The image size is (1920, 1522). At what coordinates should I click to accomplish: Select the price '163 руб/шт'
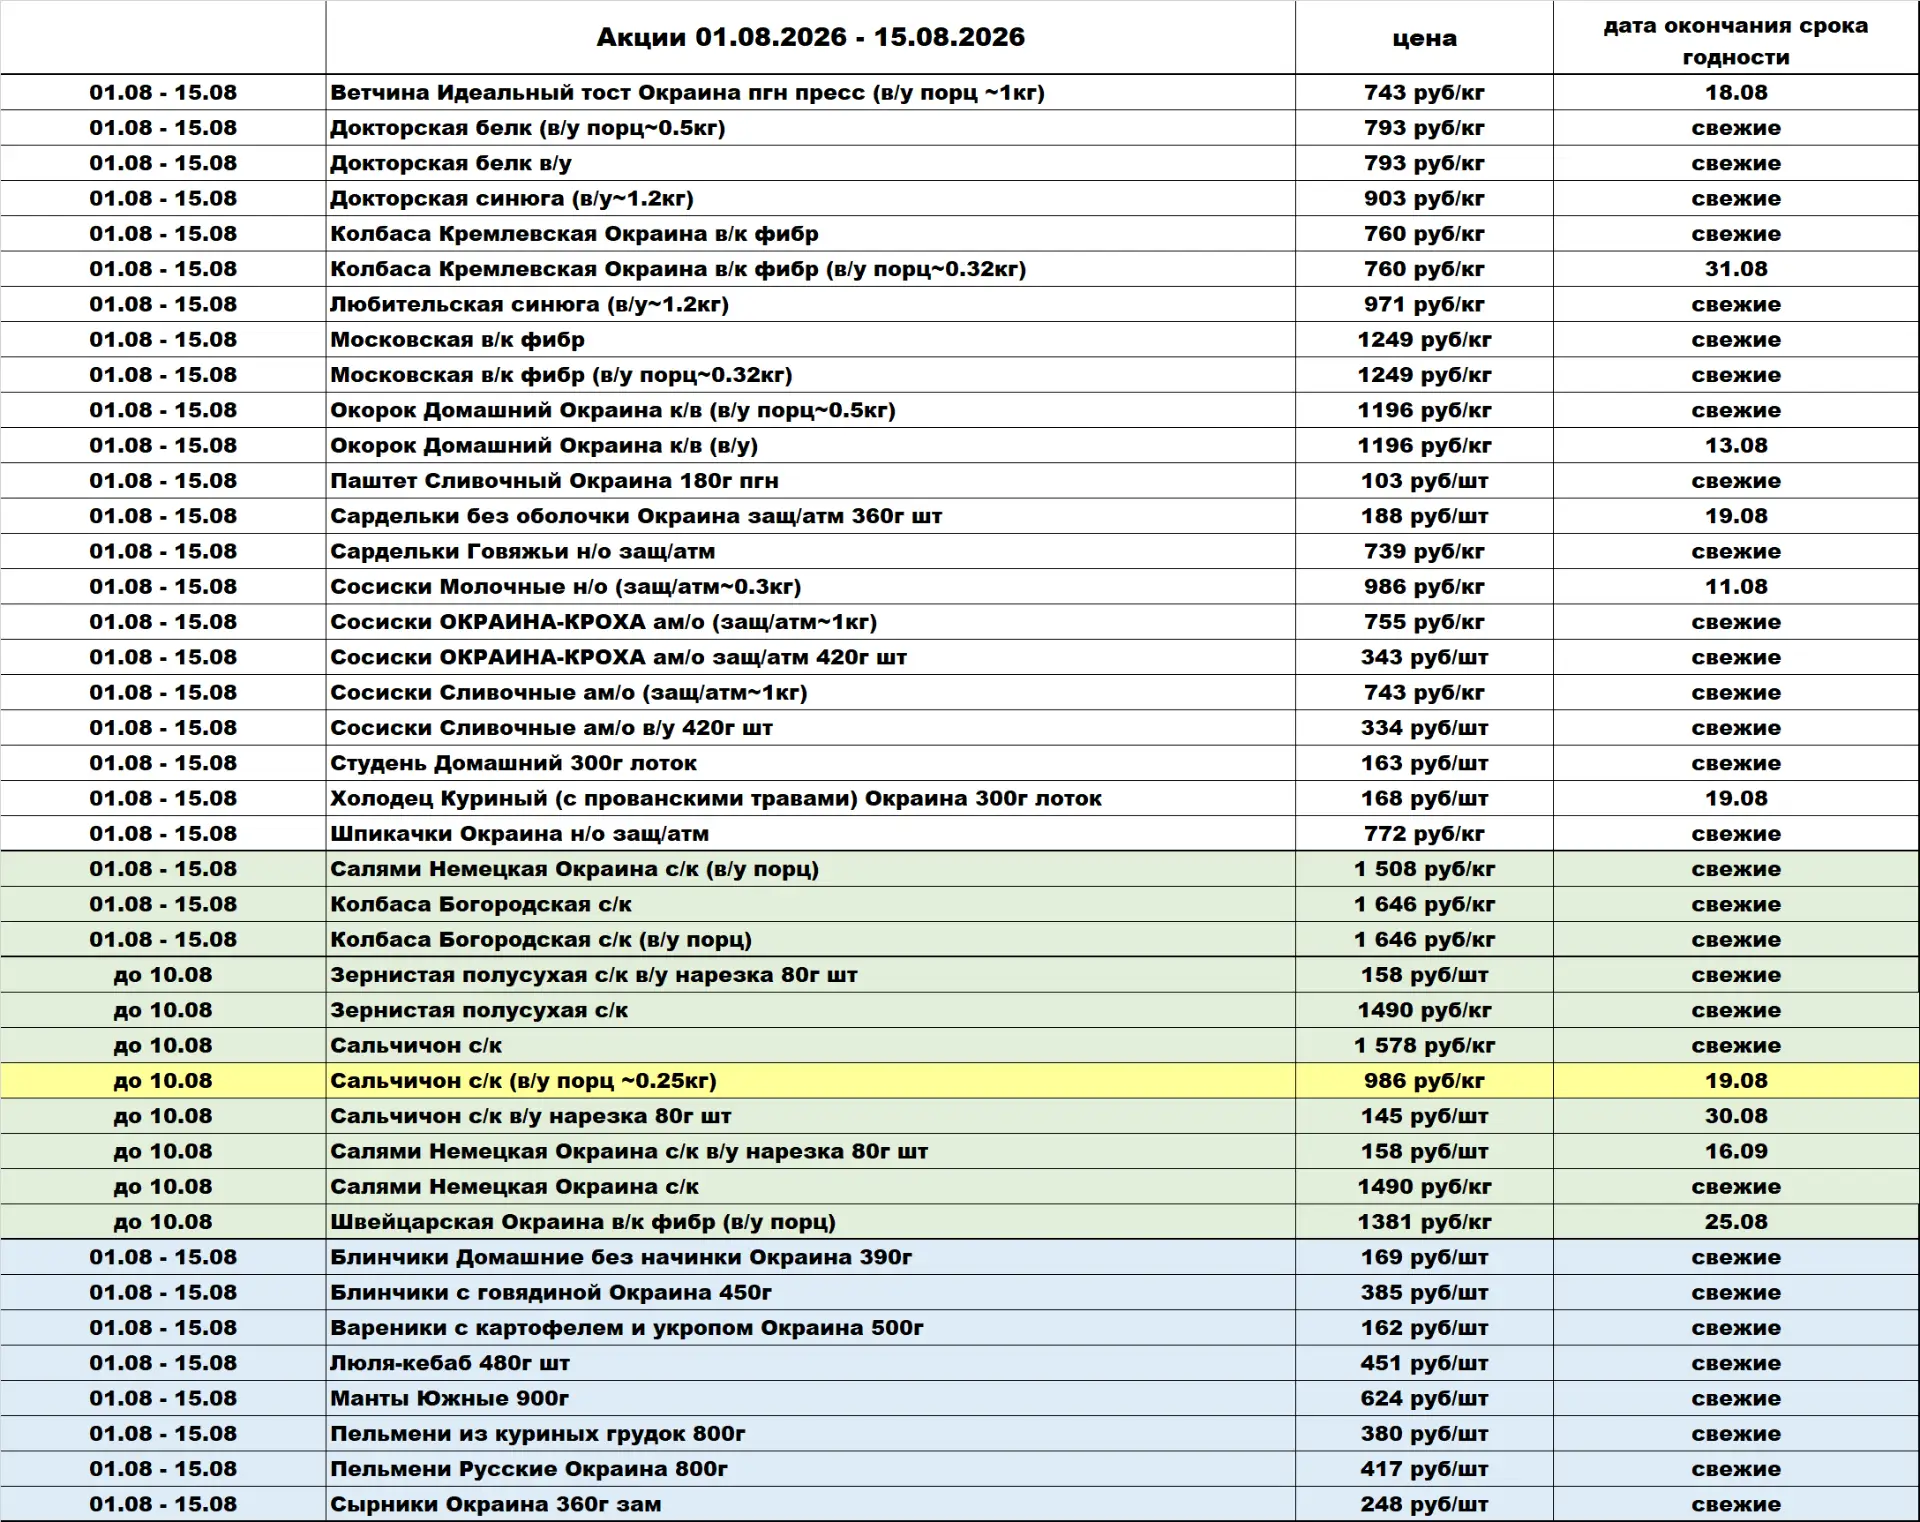click(1424, 763)
